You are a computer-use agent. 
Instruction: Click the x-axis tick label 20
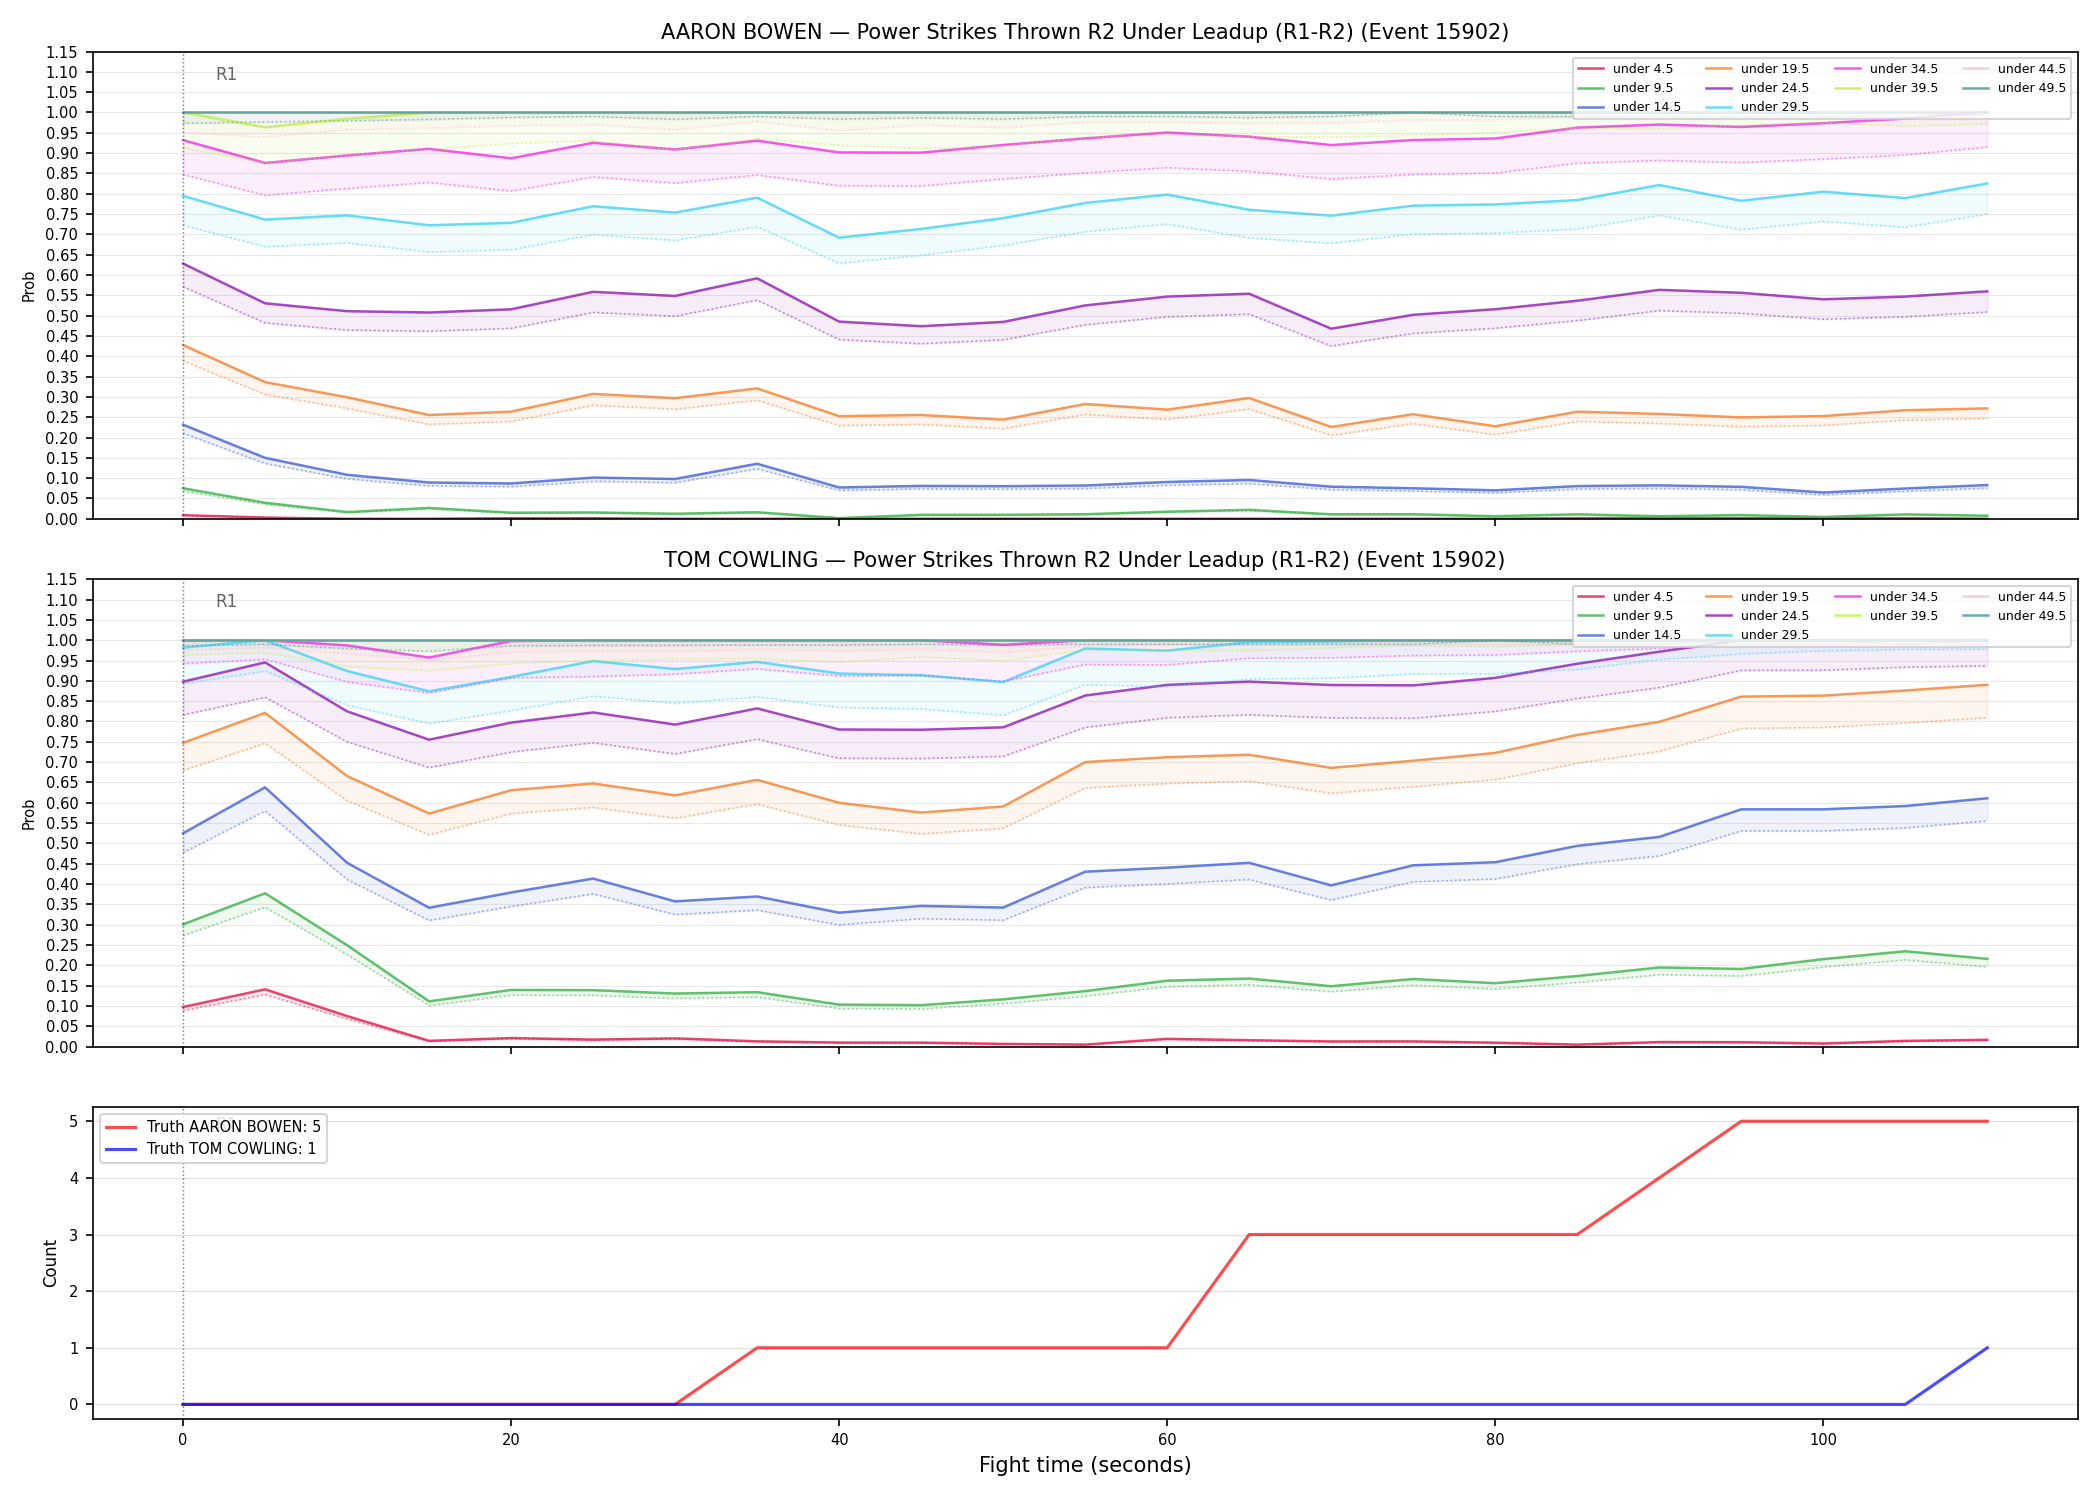510,1441
